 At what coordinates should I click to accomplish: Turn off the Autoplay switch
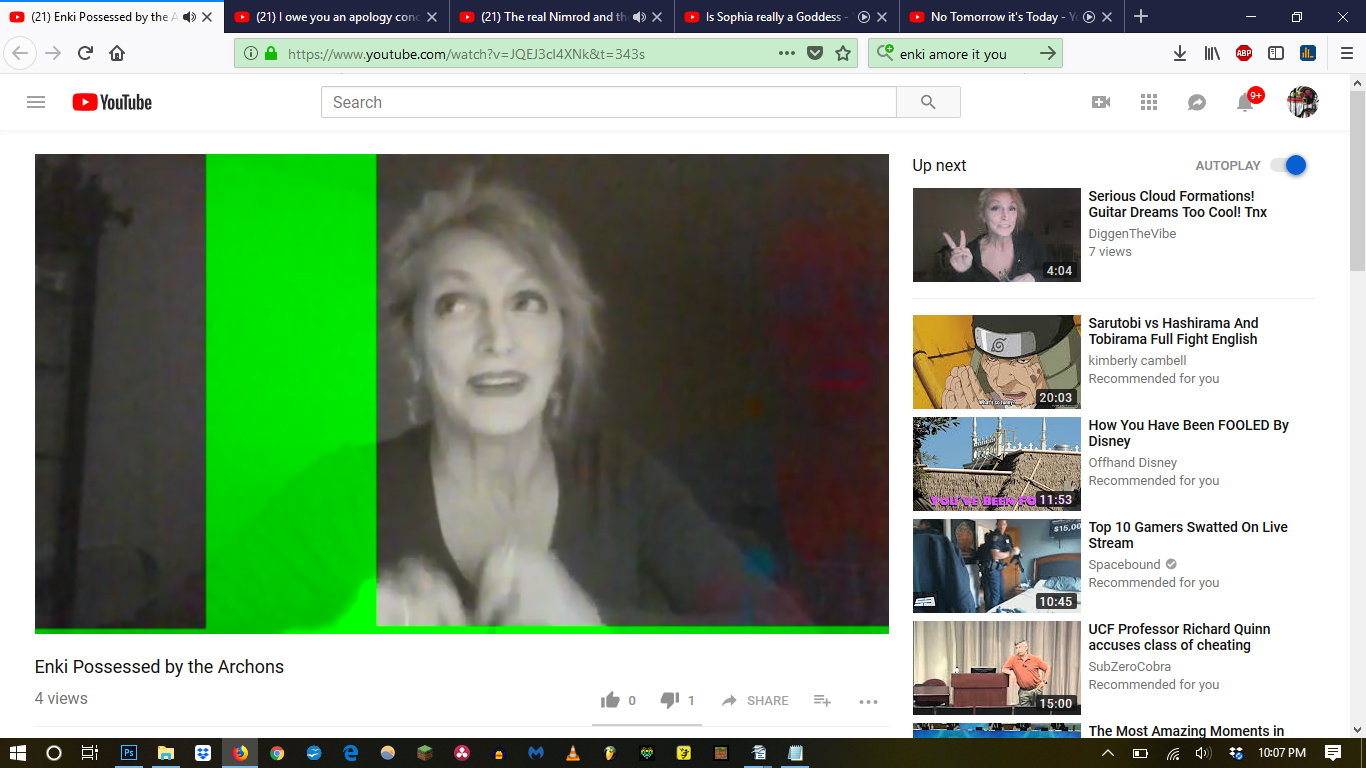pos(1289,165)
